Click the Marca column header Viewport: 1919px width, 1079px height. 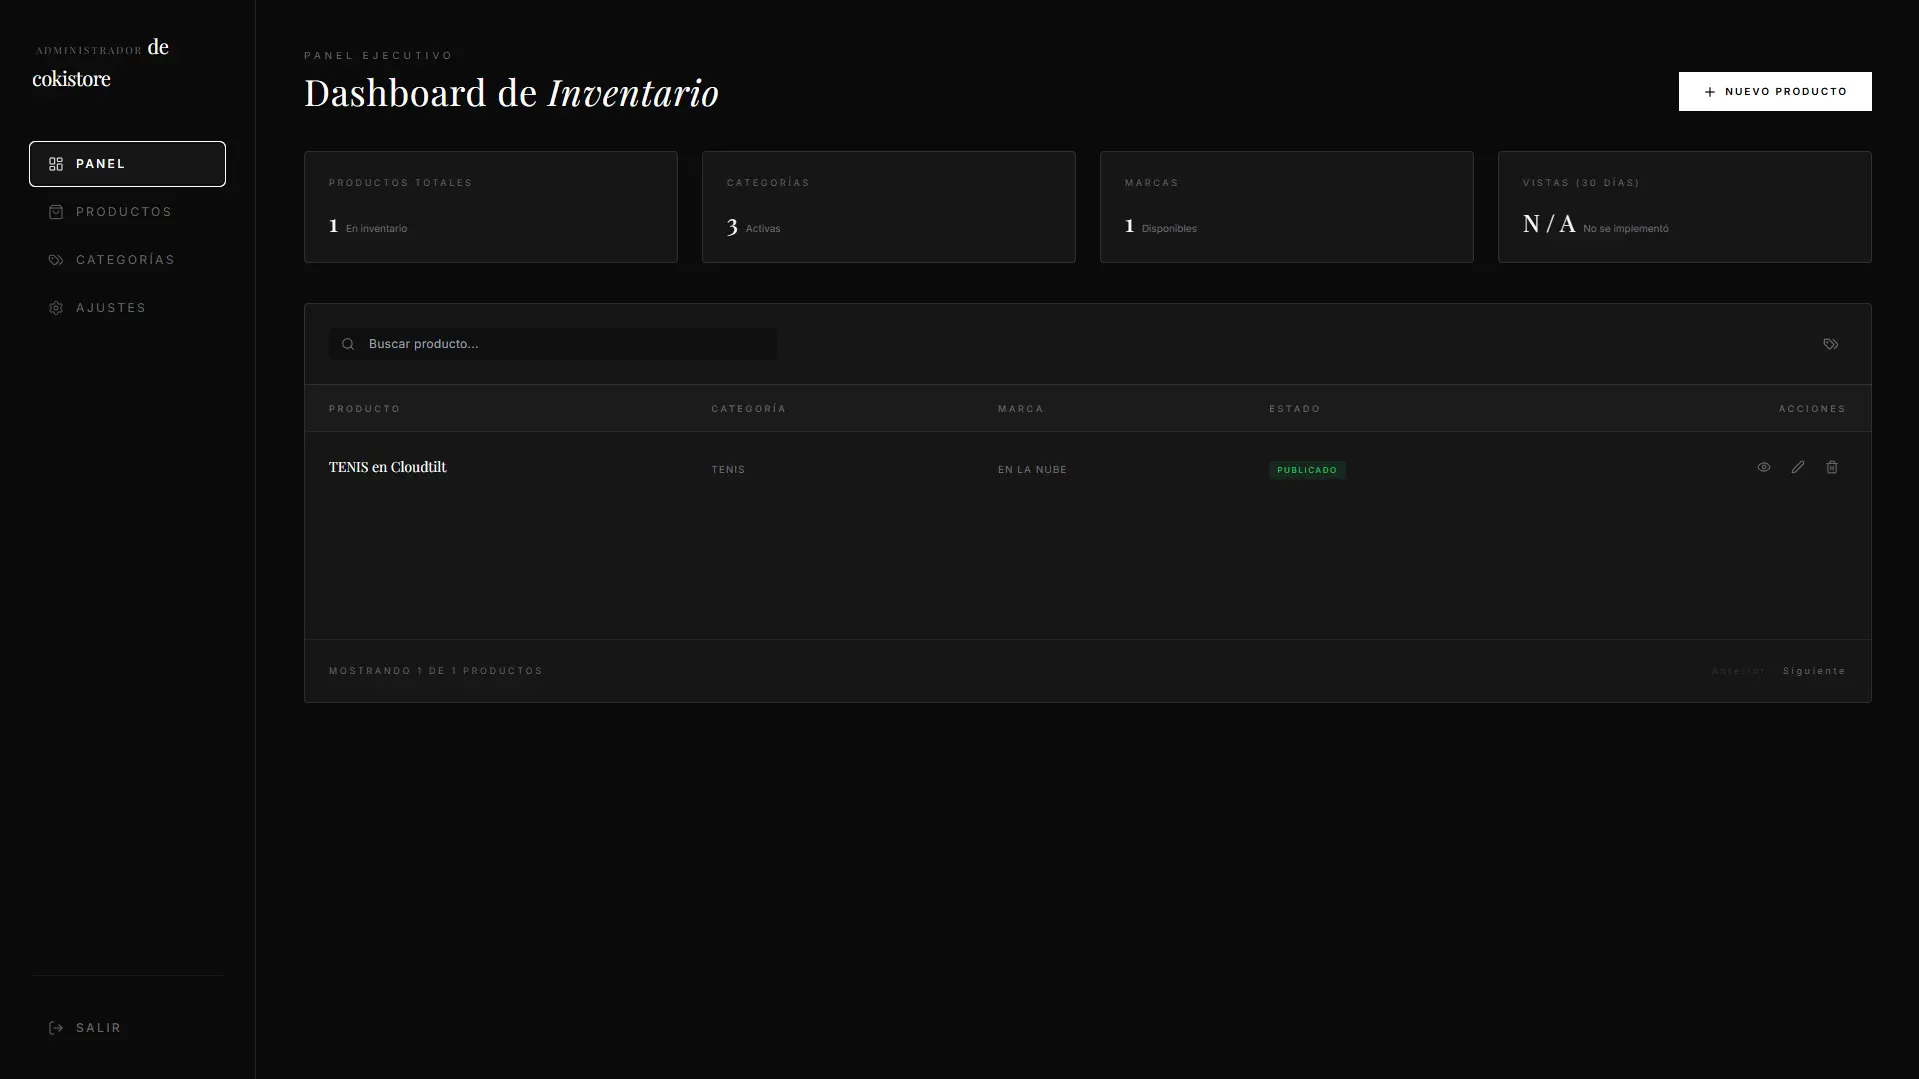(1020, 409)
